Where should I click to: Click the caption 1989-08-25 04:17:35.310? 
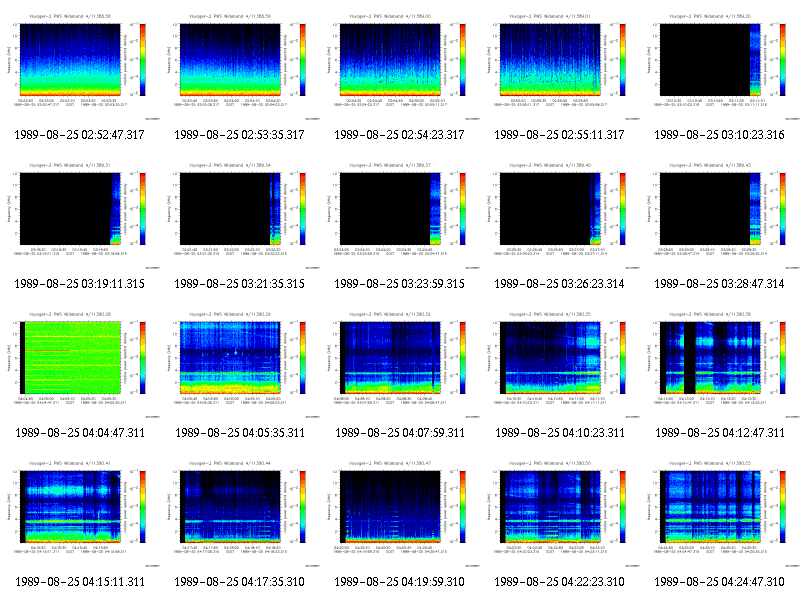click(x=239, y=582)
